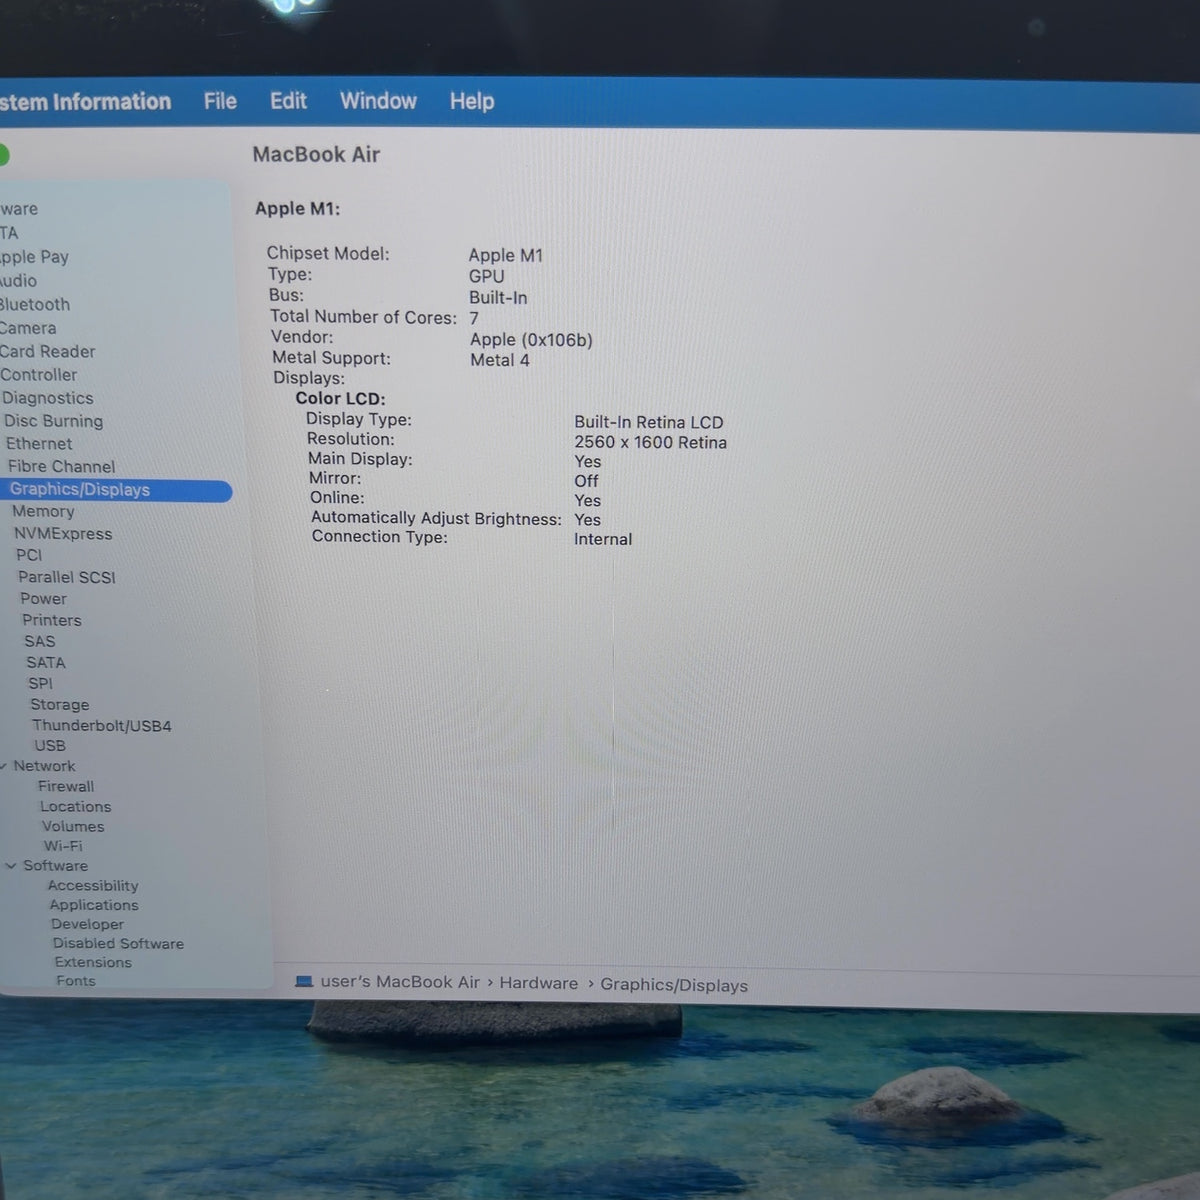Select Fibre Channel in the sidebar
1200x1200 pixels.
point(61,466)
